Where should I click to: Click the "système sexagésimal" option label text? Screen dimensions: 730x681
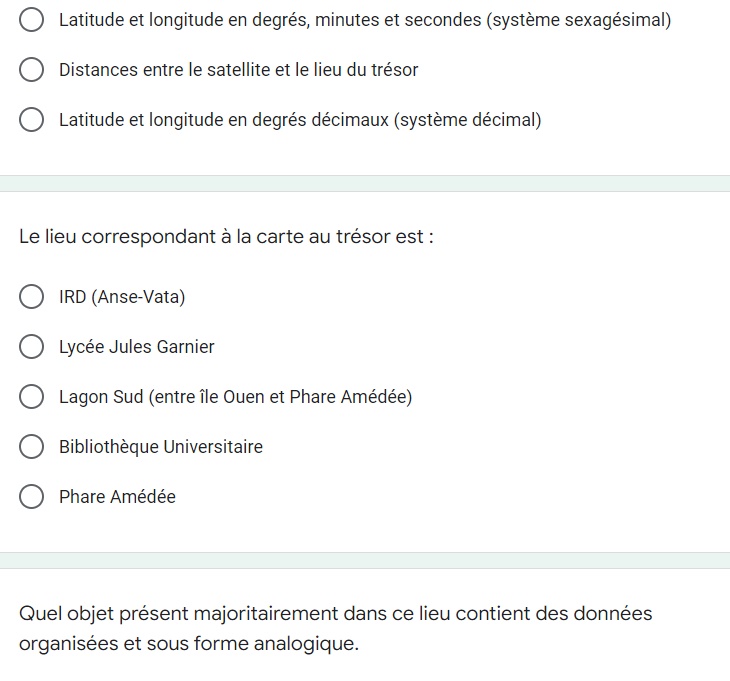364,20
